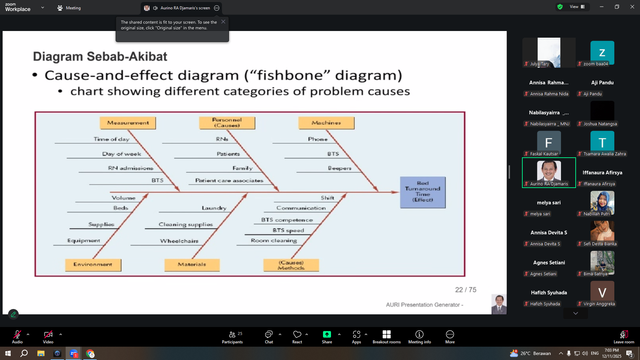
Task: Select Annisa Rahma Nida participant tile
Action: [549, 82]
